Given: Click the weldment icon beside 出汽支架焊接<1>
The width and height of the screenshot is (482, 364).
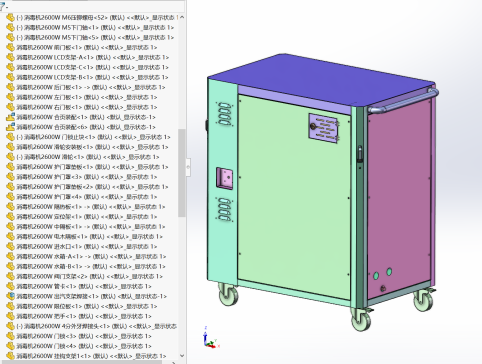Looking at the screenshot, I should [10, 296].
